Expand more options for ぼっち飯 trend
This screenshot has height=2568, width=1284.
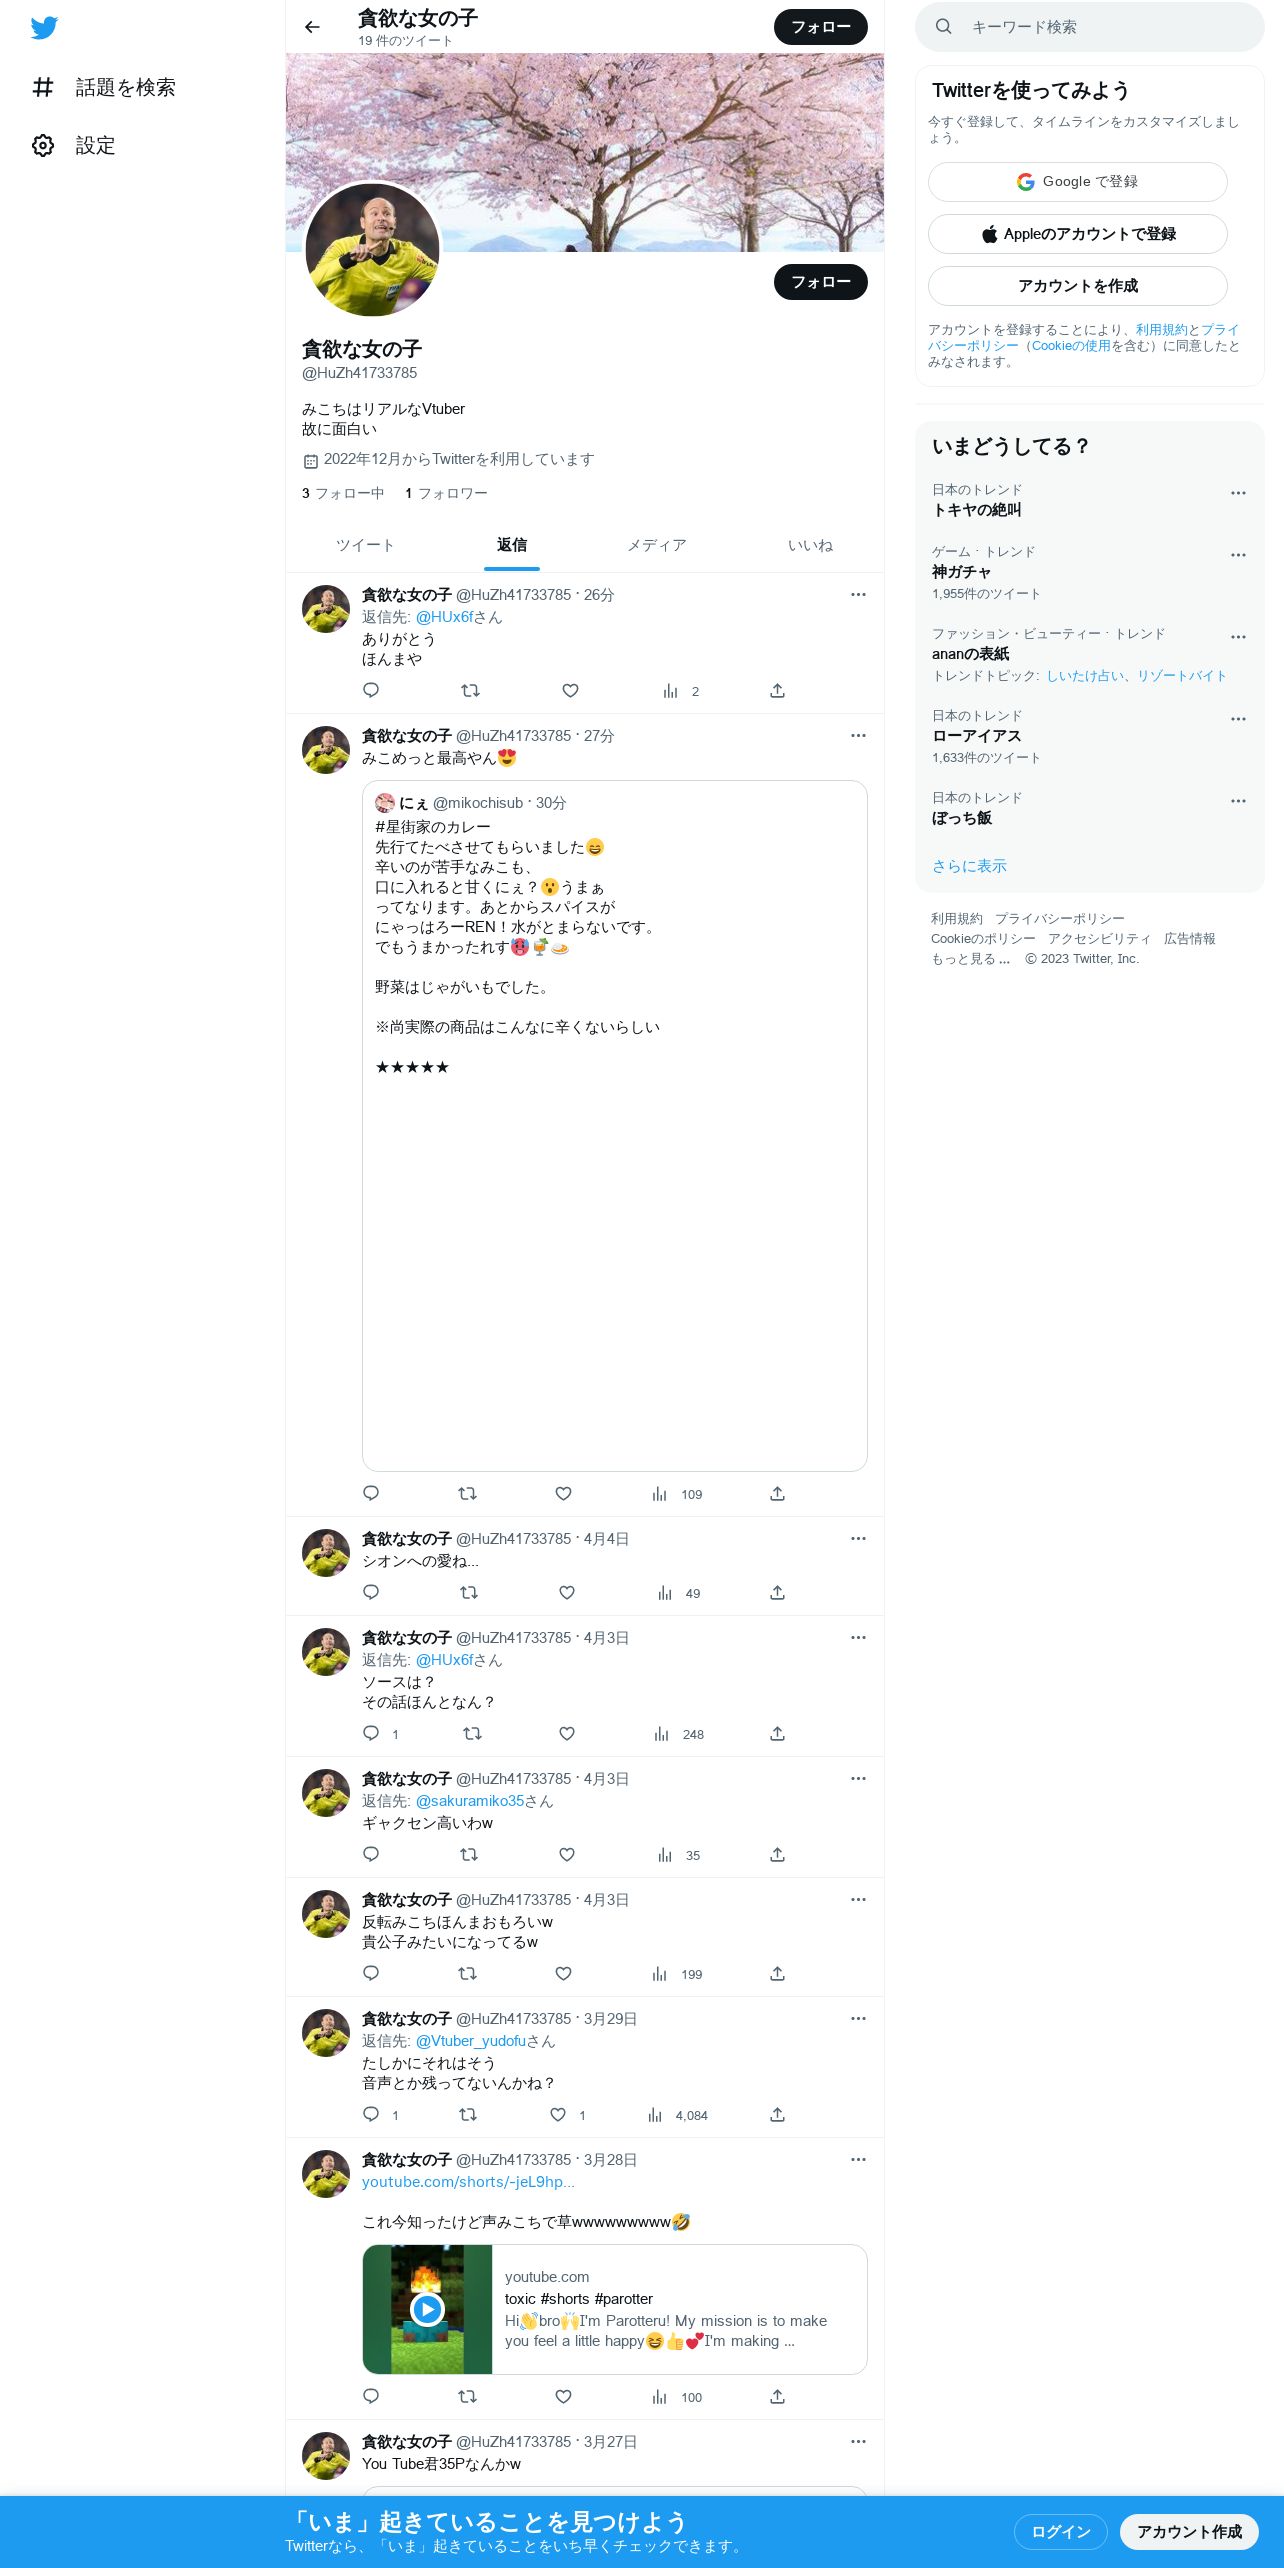tap(1238, 801)
